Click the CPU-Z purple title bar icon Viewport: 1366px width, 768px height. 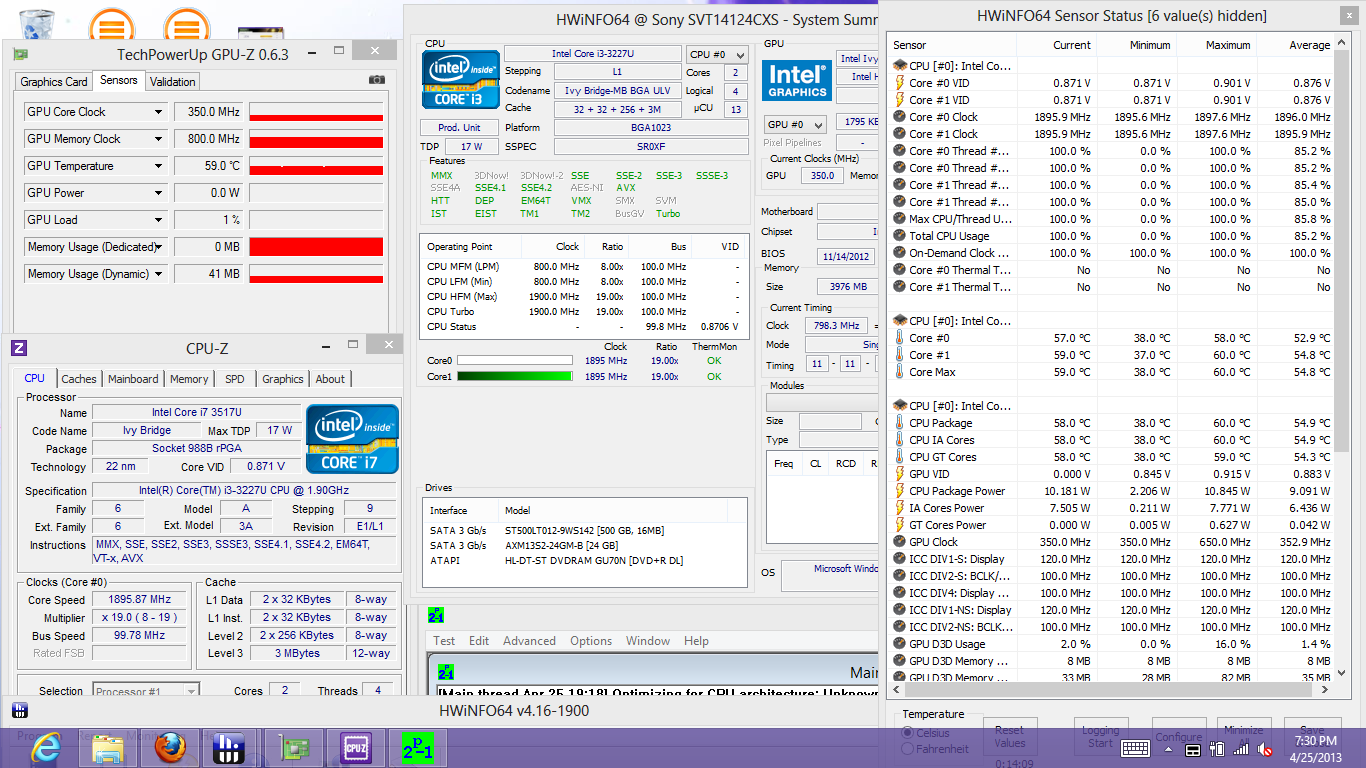pyautogui.click(x=19, y=348)
